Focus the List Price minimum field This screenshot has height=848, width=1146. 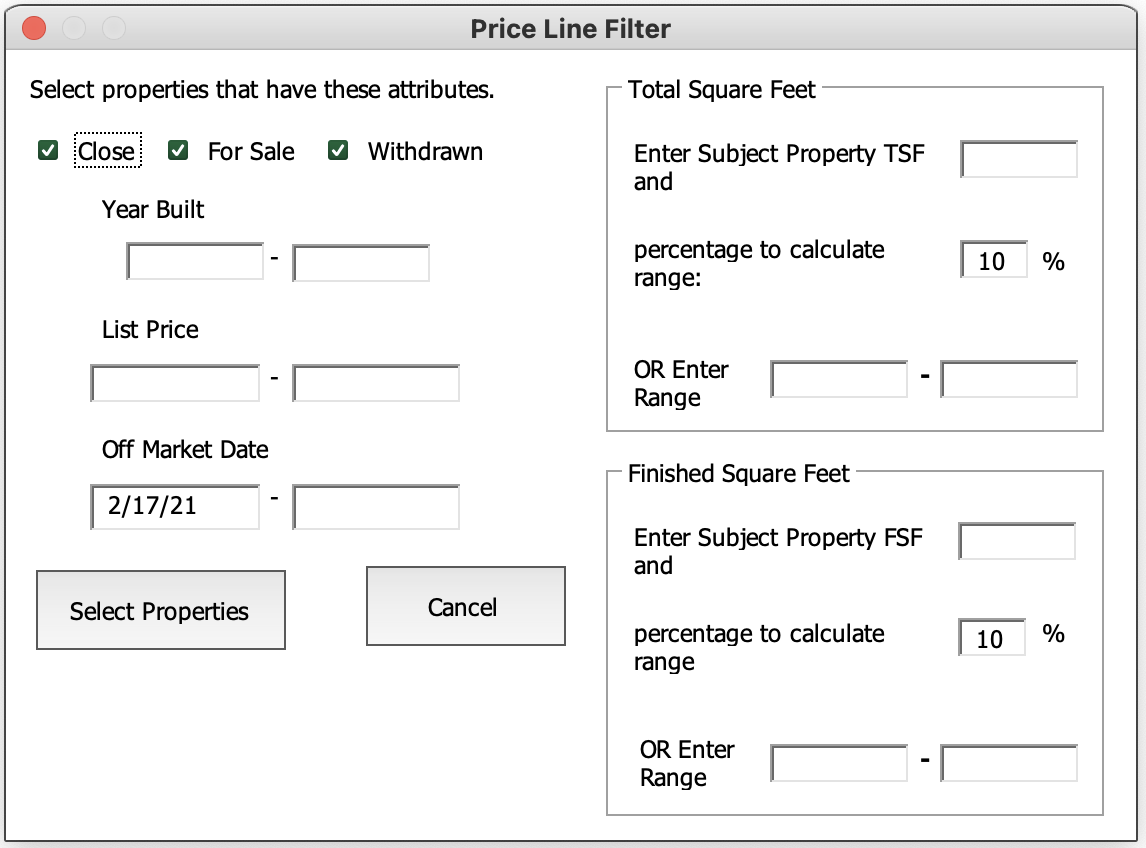pos(175,383)
